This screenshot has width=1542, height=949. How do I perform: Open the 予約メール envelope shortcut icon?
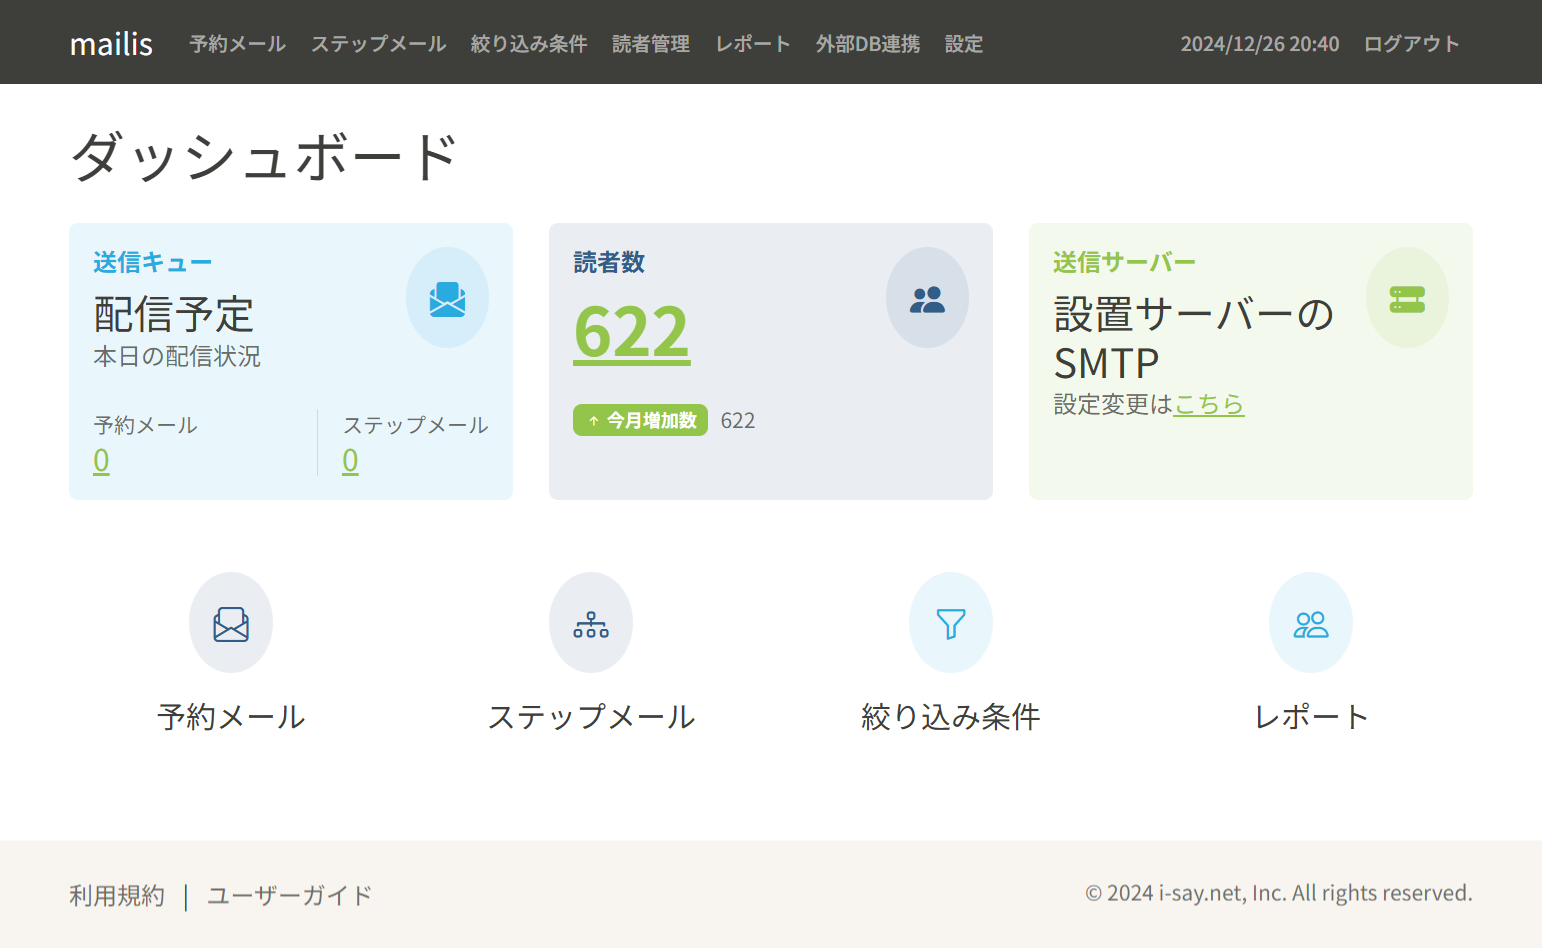(231, 623)
